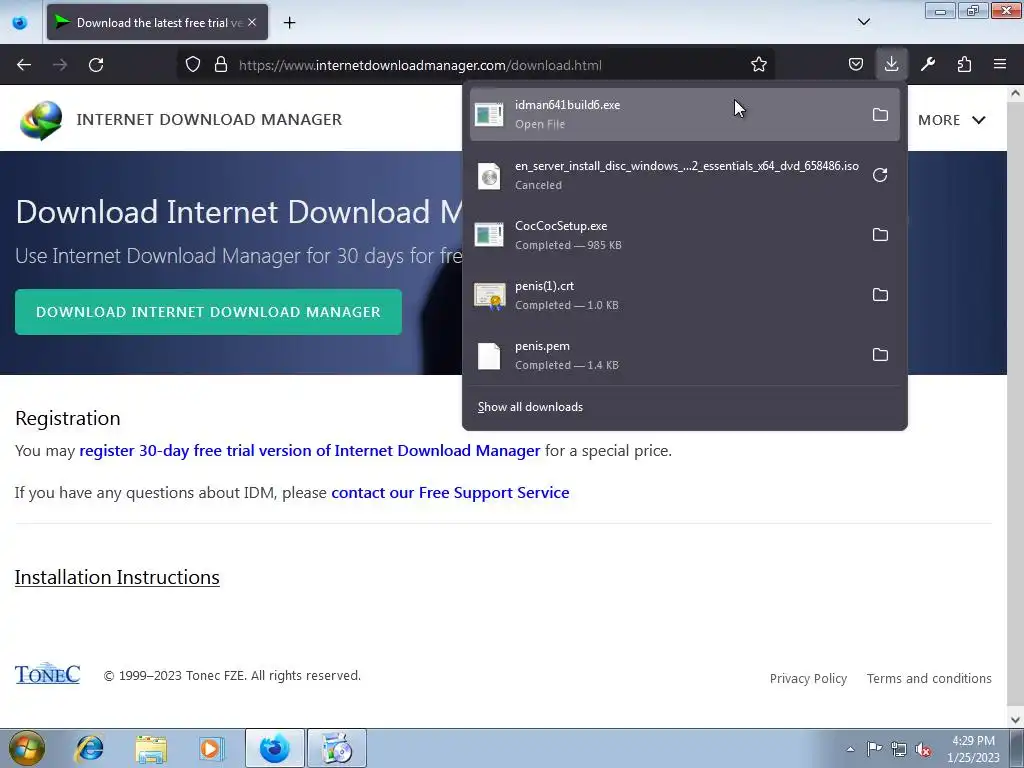This screenshot has height=768, width=1024.
Task: Expand the MORE navigation dropdown
Action: [952, 120]
